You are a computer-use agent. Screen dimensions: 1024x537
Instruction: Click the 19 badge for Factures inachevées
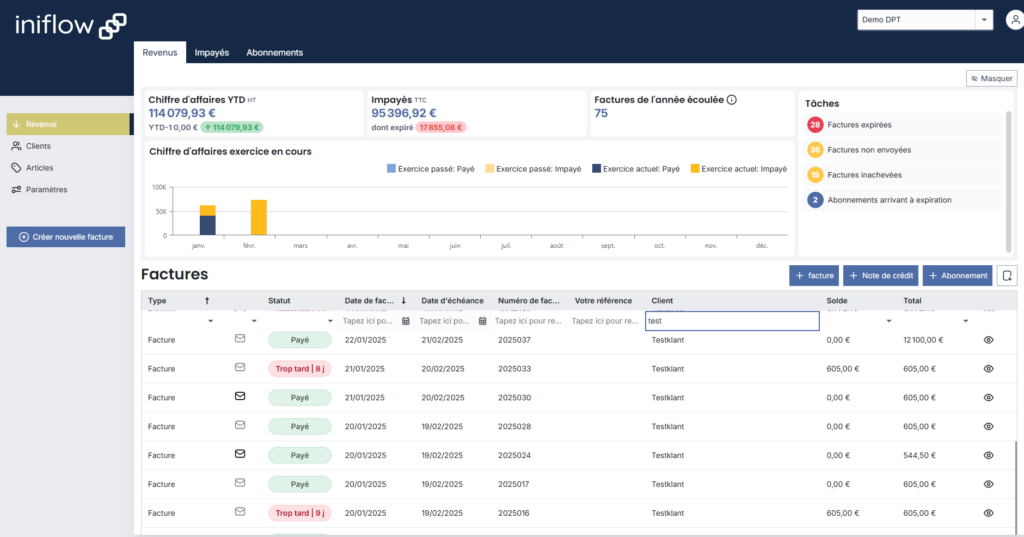tap(814, 175)
